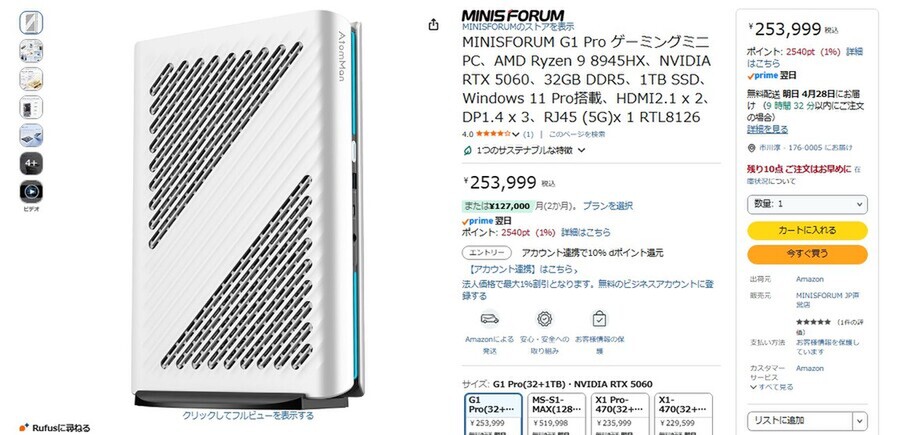Screen dimensions: 900x435
Task: Click the Buy Now orange button
Action: click(x=807, y=254)
